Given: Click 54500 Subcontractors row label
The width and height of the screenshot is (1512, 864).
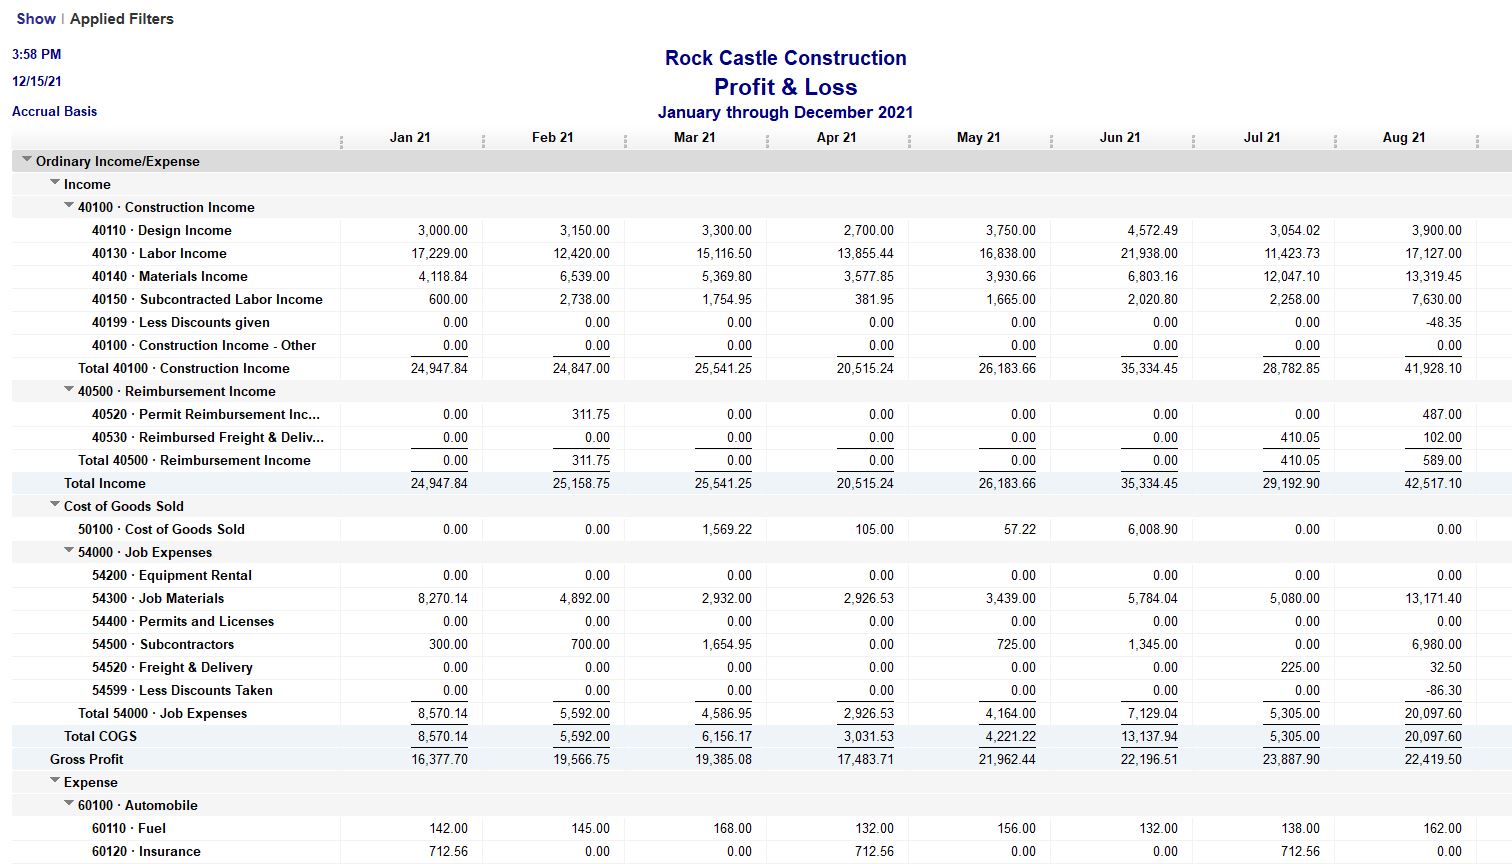Looking at the screenshot, I should click(163, 644).
